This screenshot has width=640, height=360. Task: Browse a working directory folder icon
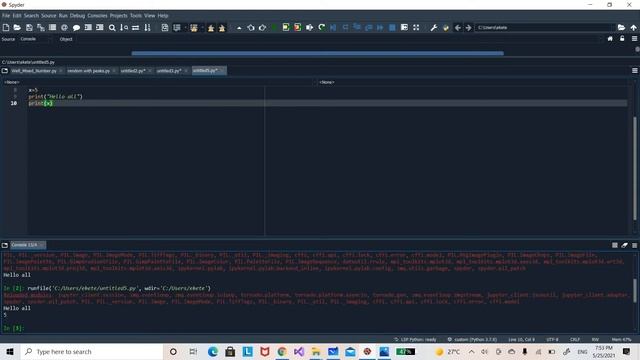(x=621, y=27)
